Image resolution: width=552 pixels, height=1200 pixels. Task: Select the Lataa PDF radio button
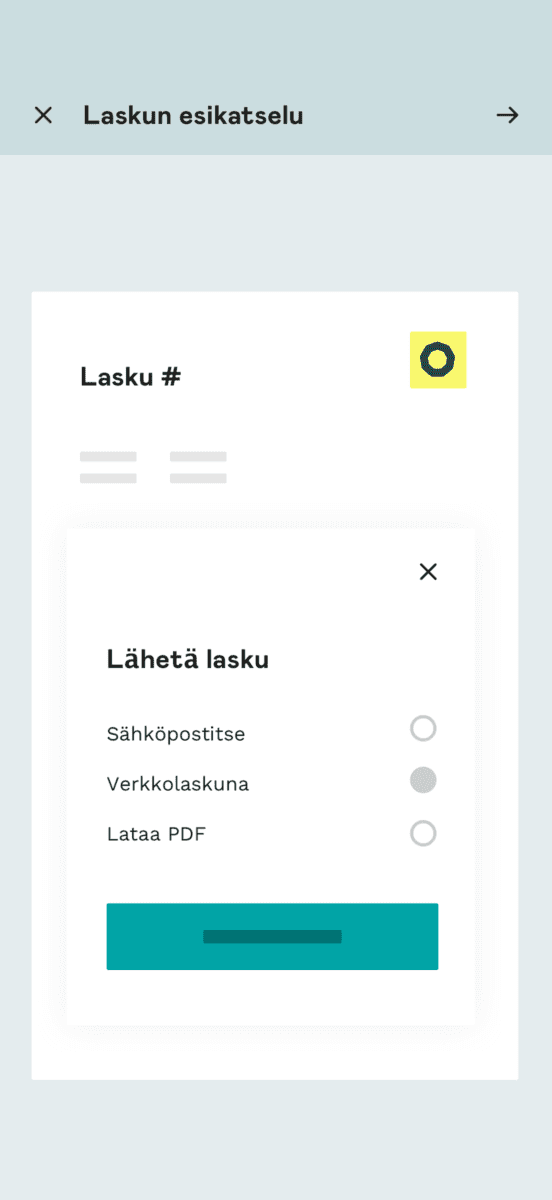(x=423, y=833)
